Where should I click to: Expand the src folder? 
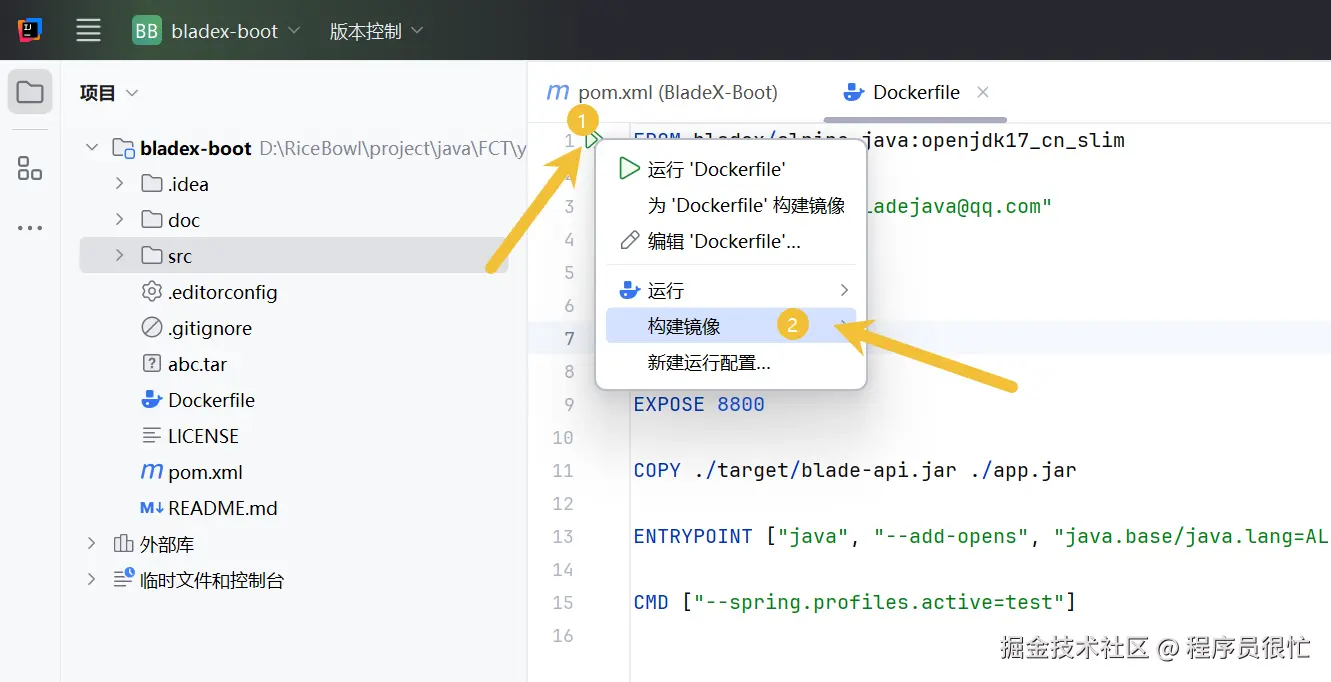[120, 256]
